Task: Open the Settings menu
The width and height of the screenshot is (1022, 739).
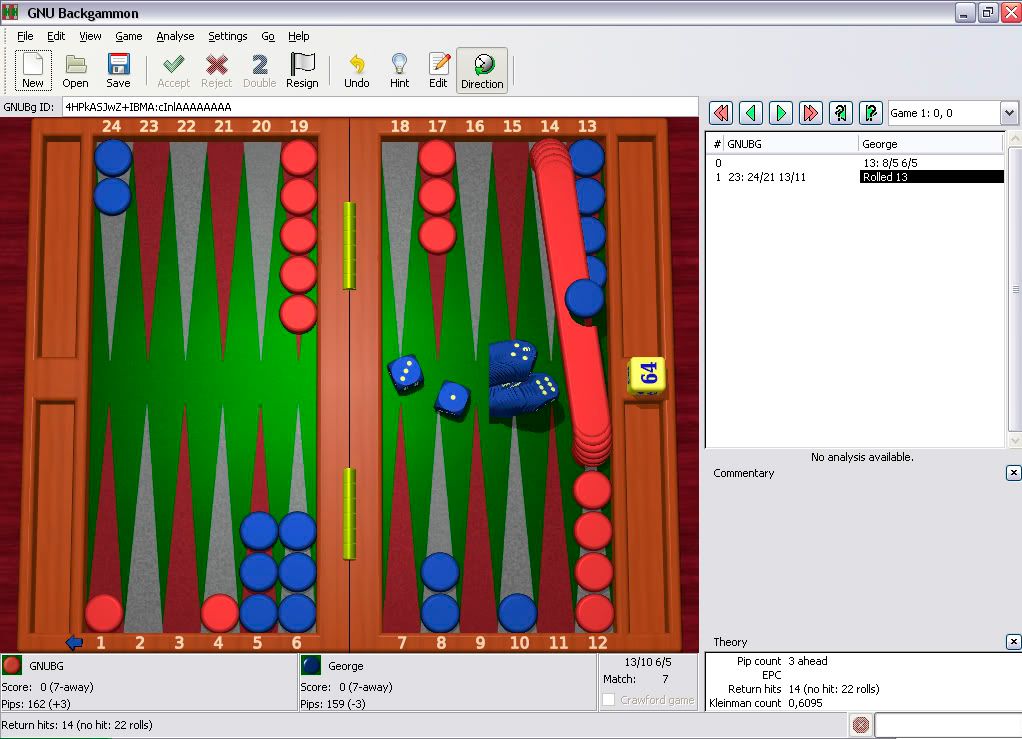Action: tap(227, 36)
